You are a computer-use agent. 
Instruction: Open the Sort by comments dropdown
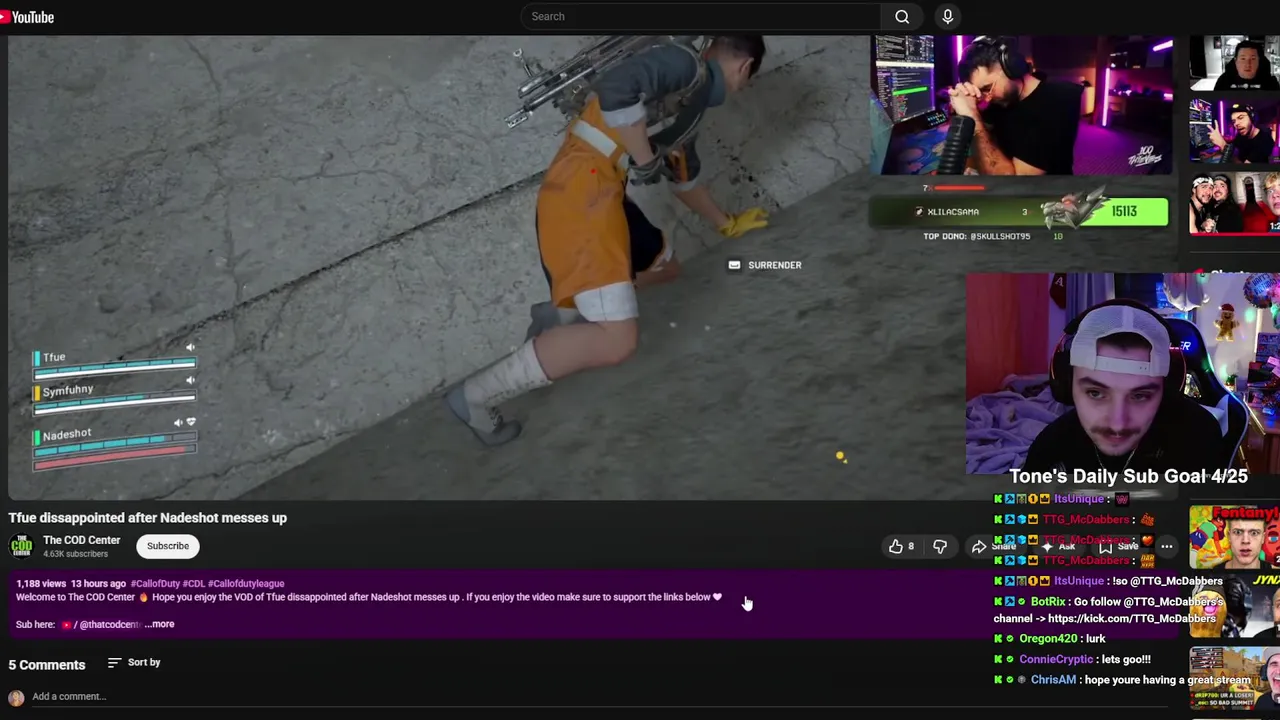134,662
